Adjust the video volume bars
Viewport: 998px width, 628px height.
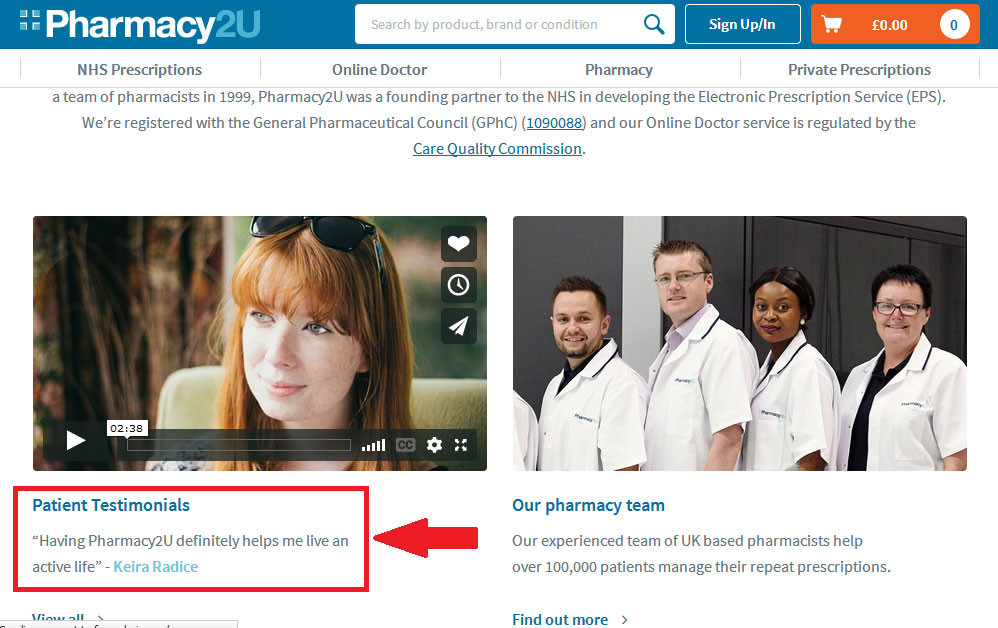point(374,445)
